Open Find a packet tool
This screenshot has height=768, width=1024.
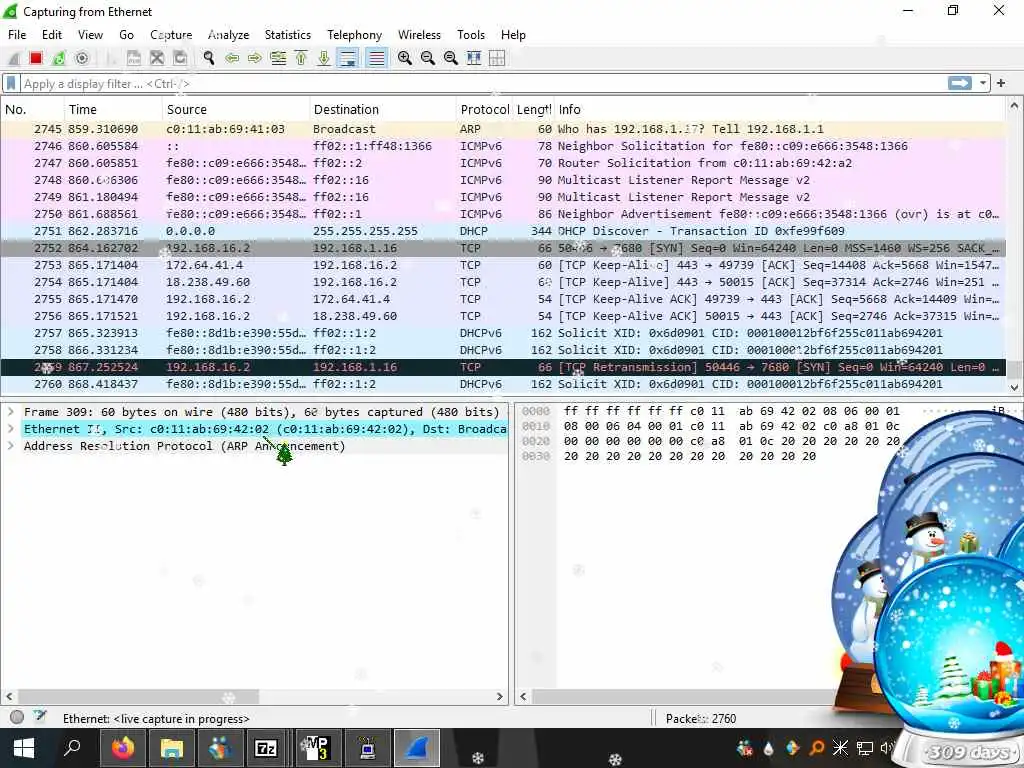(x=209, y=58)
